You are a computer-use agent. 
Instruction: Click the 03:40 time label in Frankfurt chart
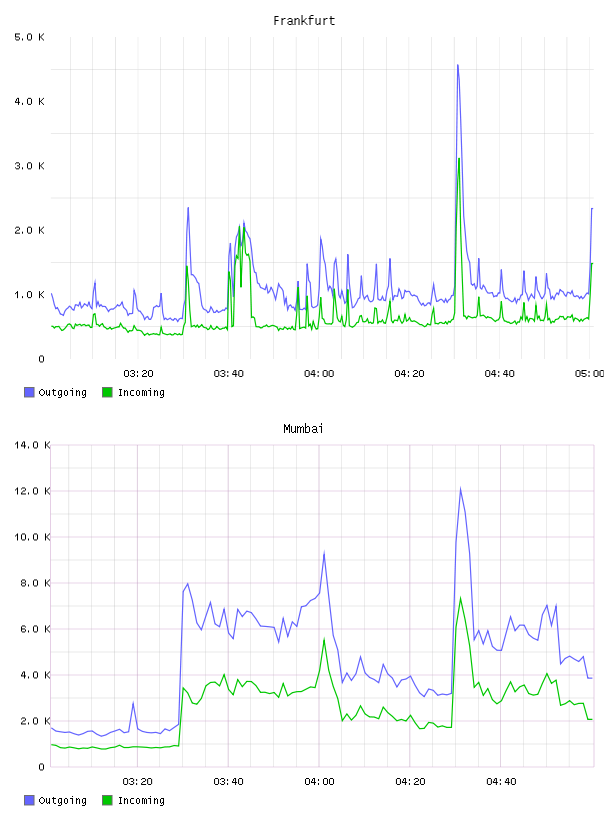click(229, 374)
